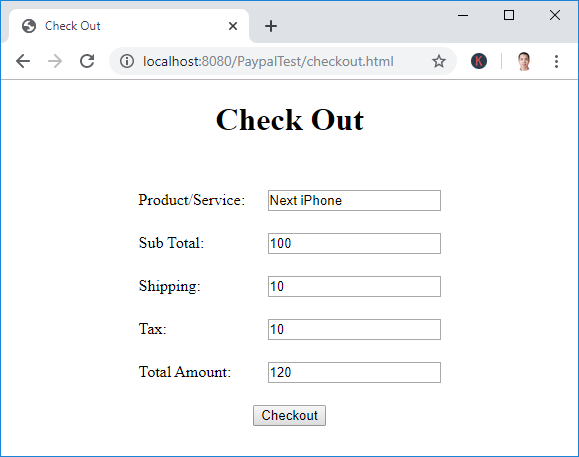Click the Check Out page heading
The width and height of the screenshot is (579, 457).
pyautogui.click(x=290, y=120)
